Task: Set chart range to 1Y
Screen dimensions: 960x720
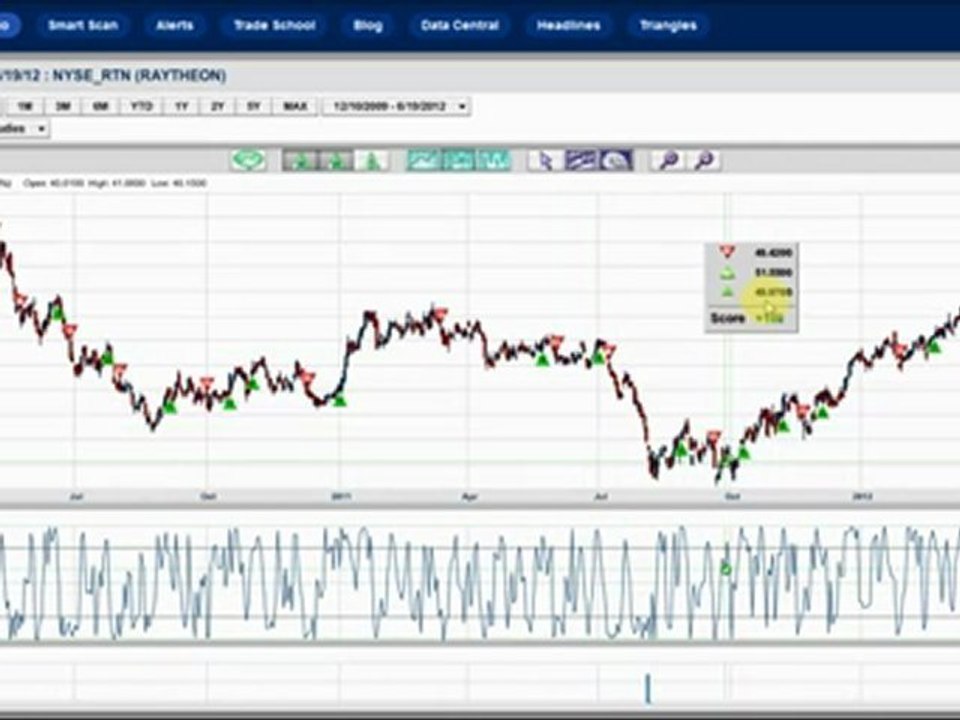Action: (x=181, y=107)
